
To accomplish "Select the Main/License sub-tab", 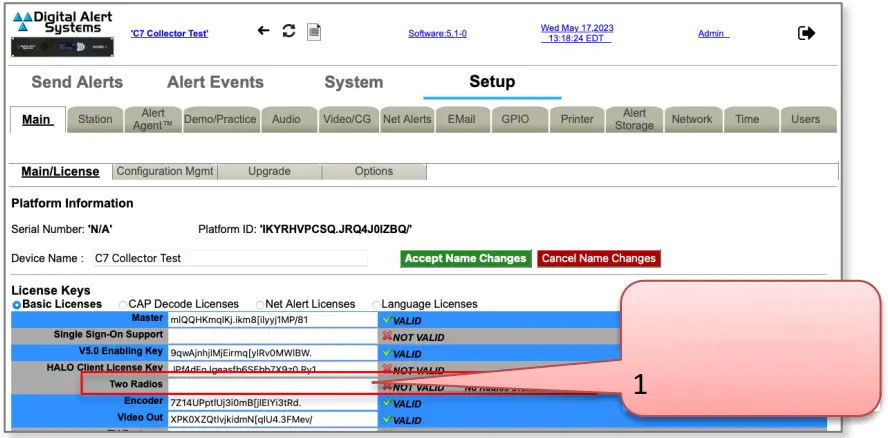I will click(x=61, y=172).
